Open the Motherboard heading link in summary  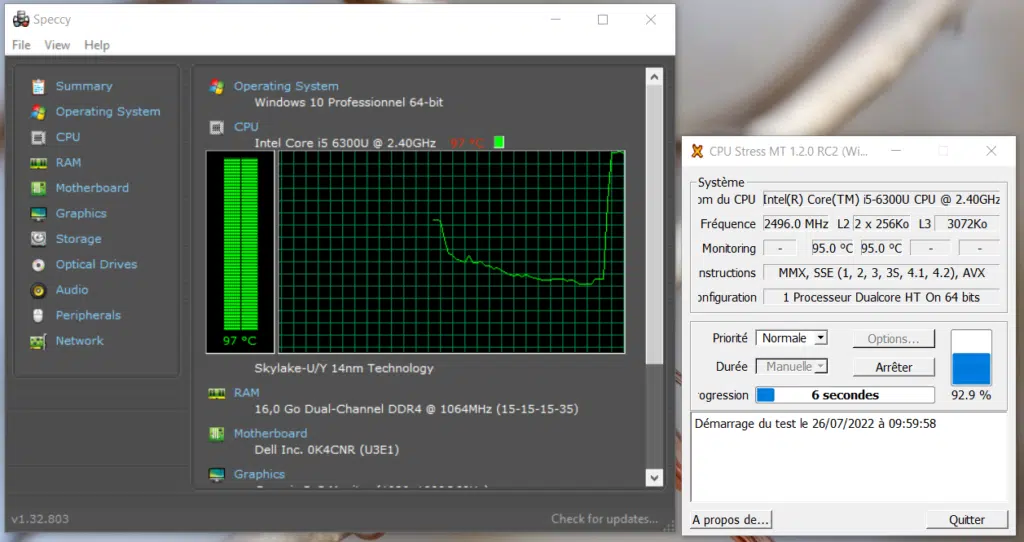click(x=270, y=434)
